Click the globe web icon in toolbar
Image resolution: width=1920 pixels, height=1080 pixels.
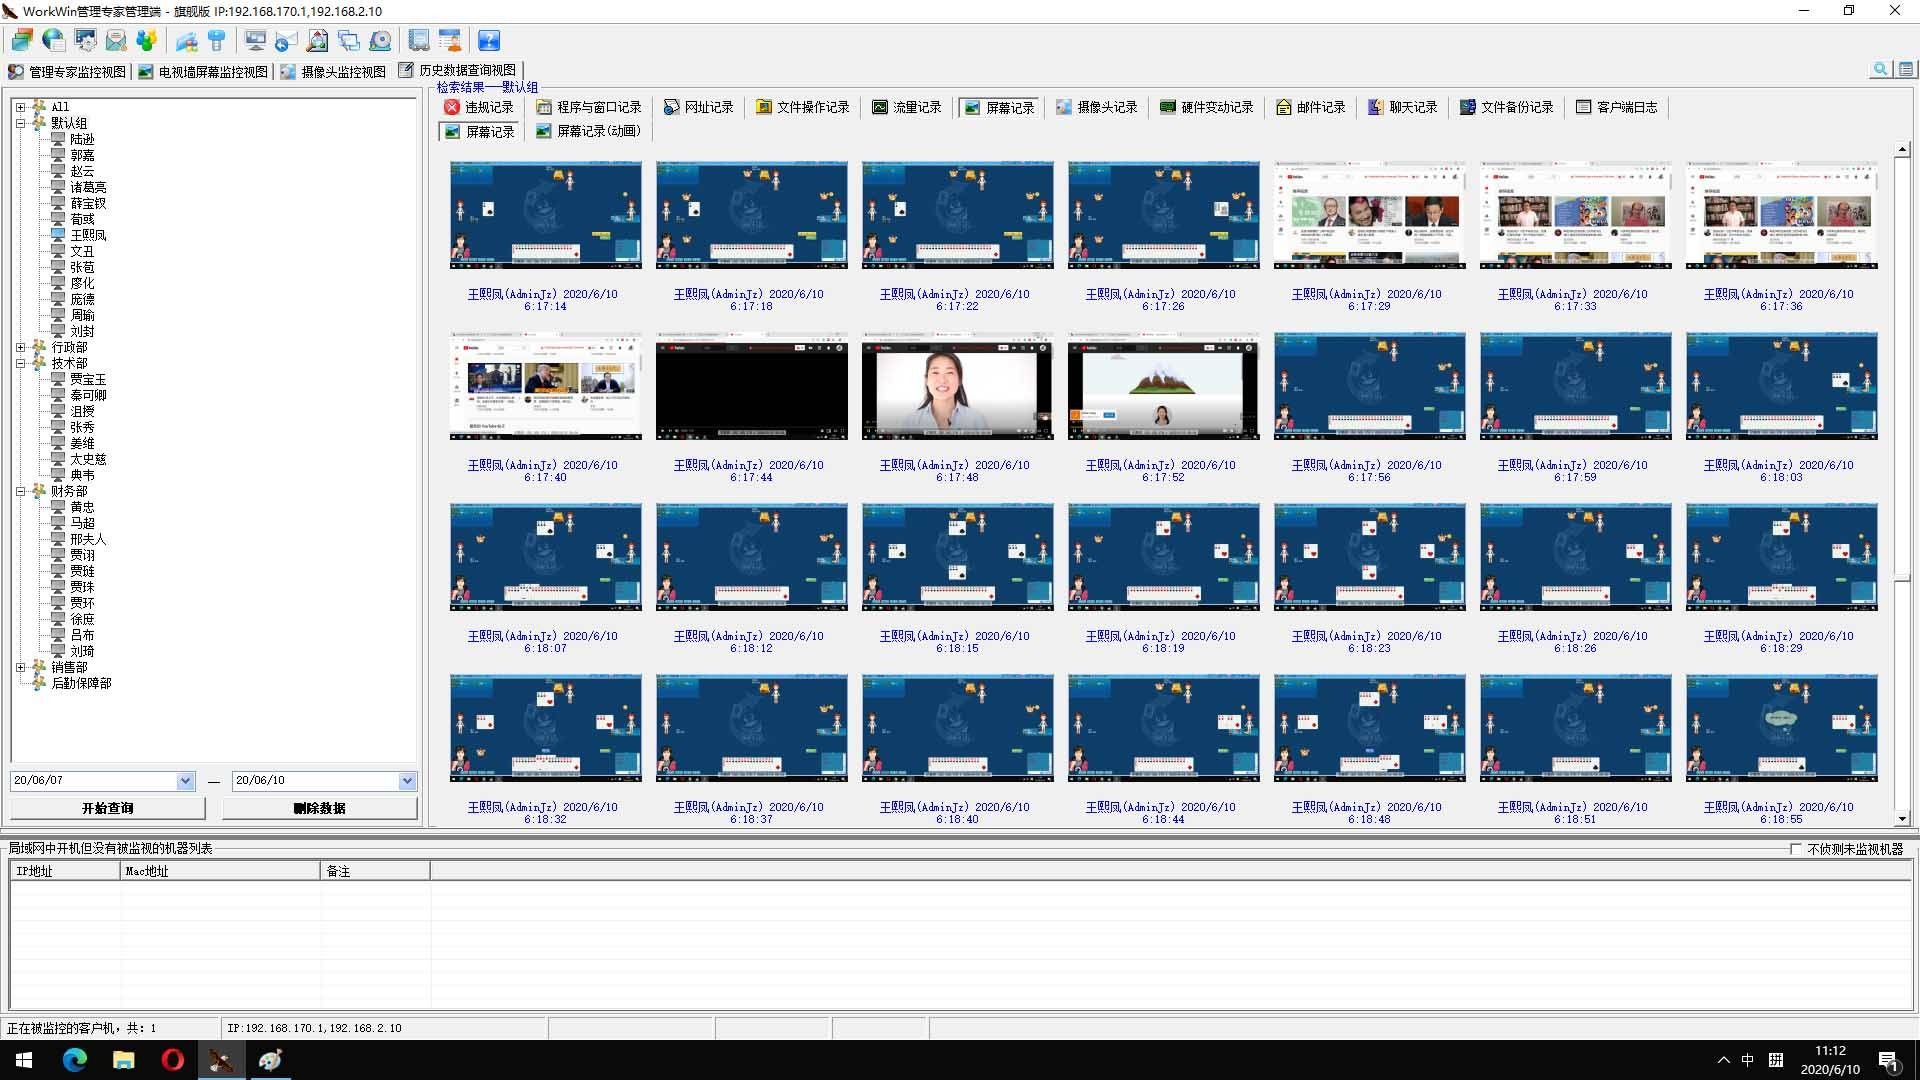click(54, 40)
